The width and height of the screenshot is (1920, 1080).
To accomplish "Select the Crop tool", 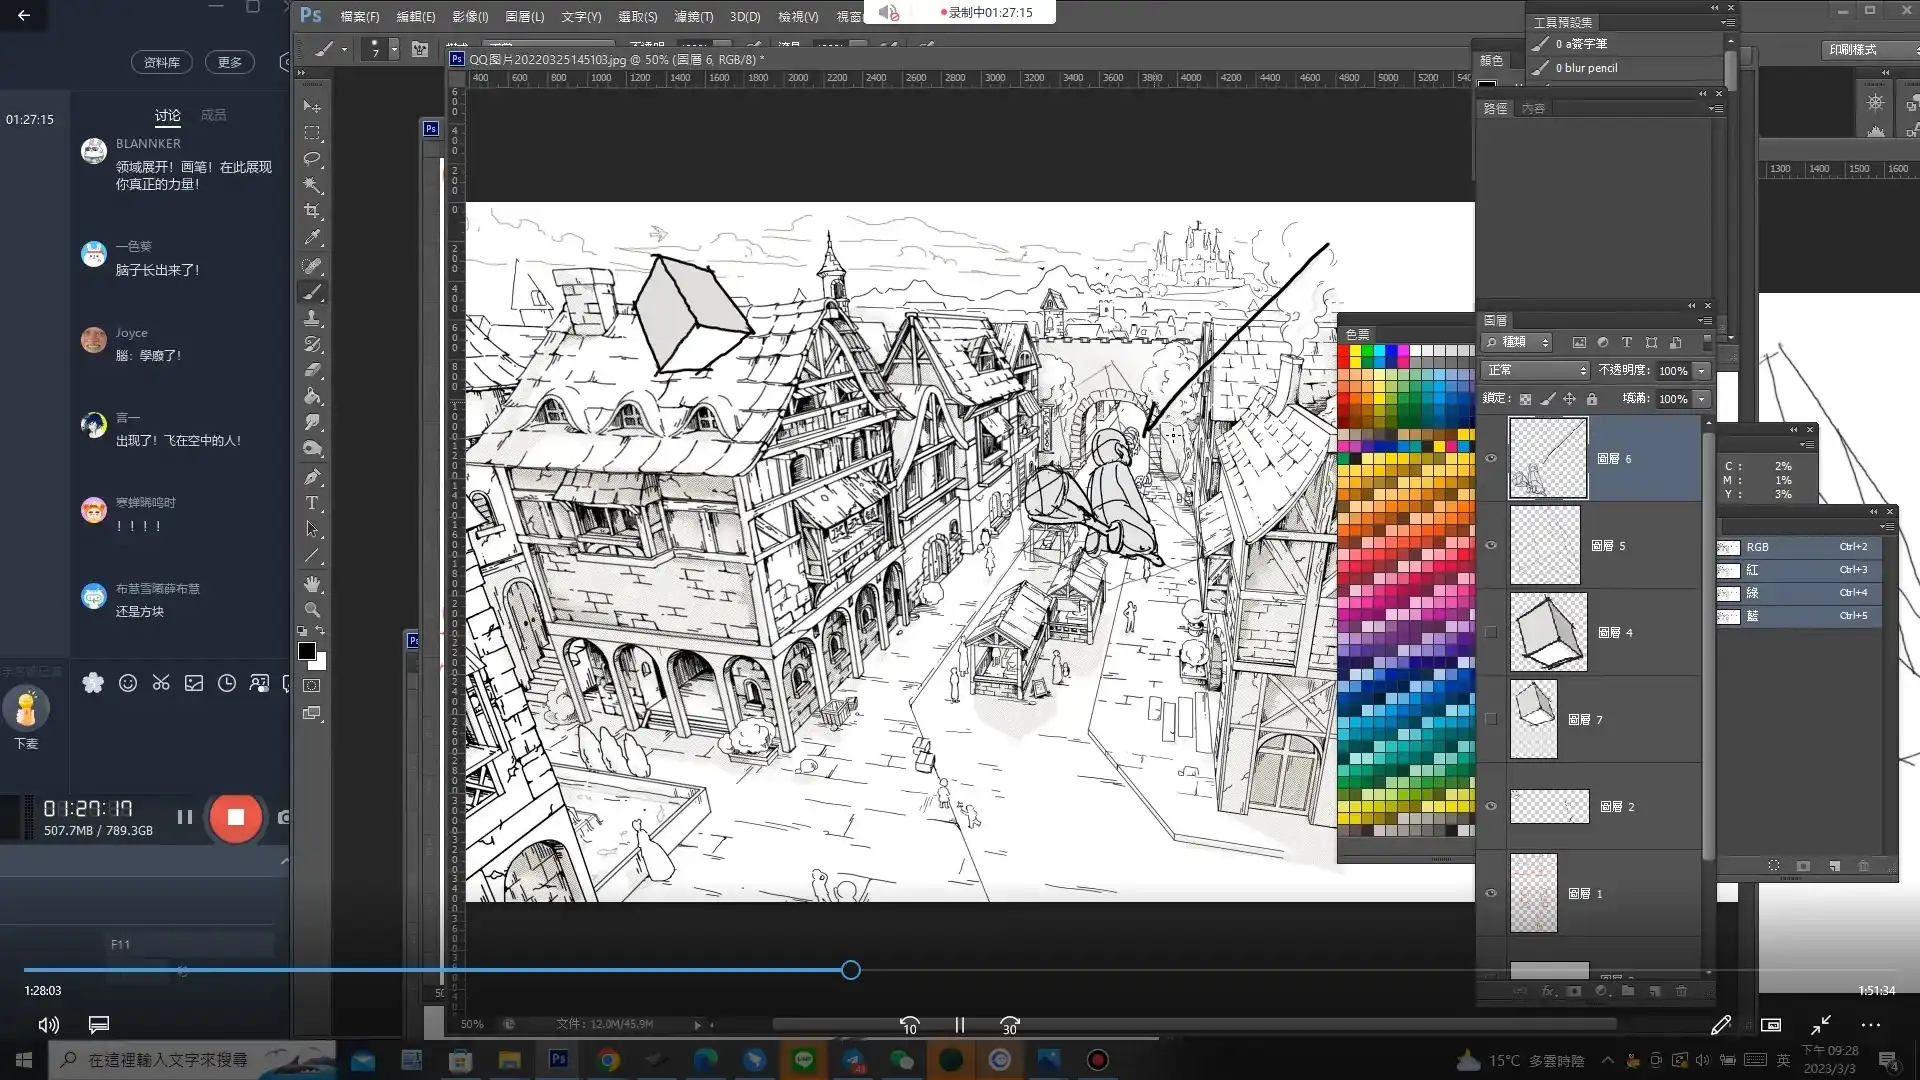I will click(x=312, y=211).
